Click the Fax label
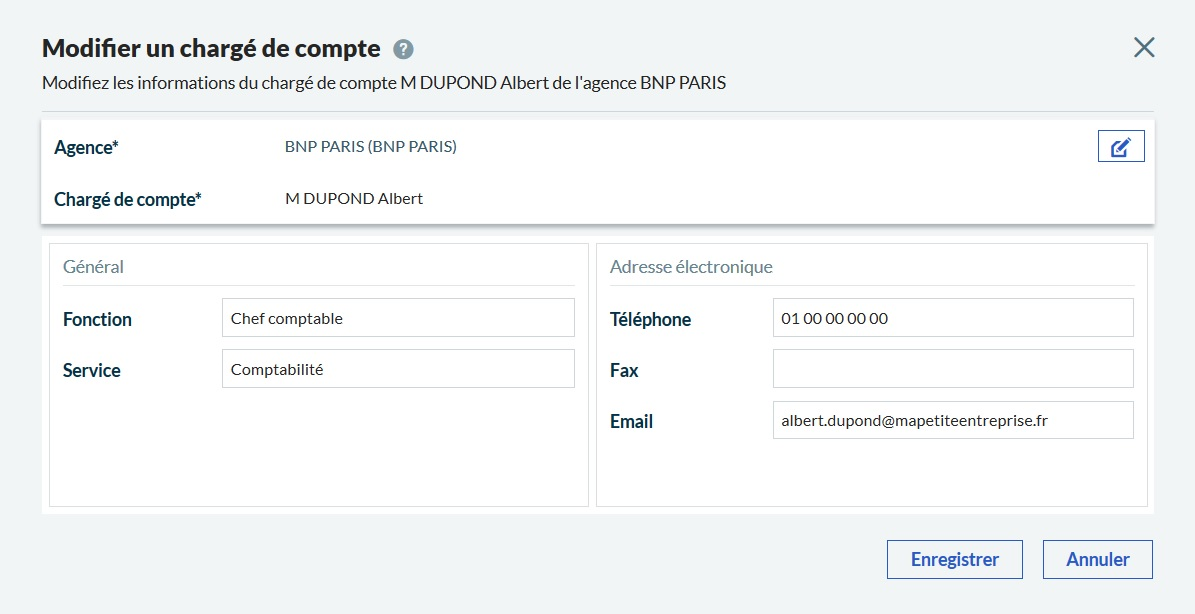Viewport: 1195px width, 614px height. [624, 371]
